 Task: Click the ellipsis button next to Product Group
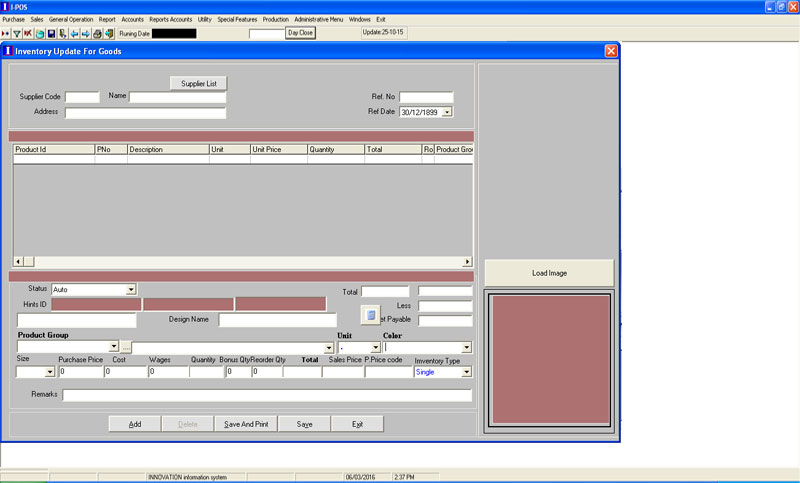[x=126, y=348]
